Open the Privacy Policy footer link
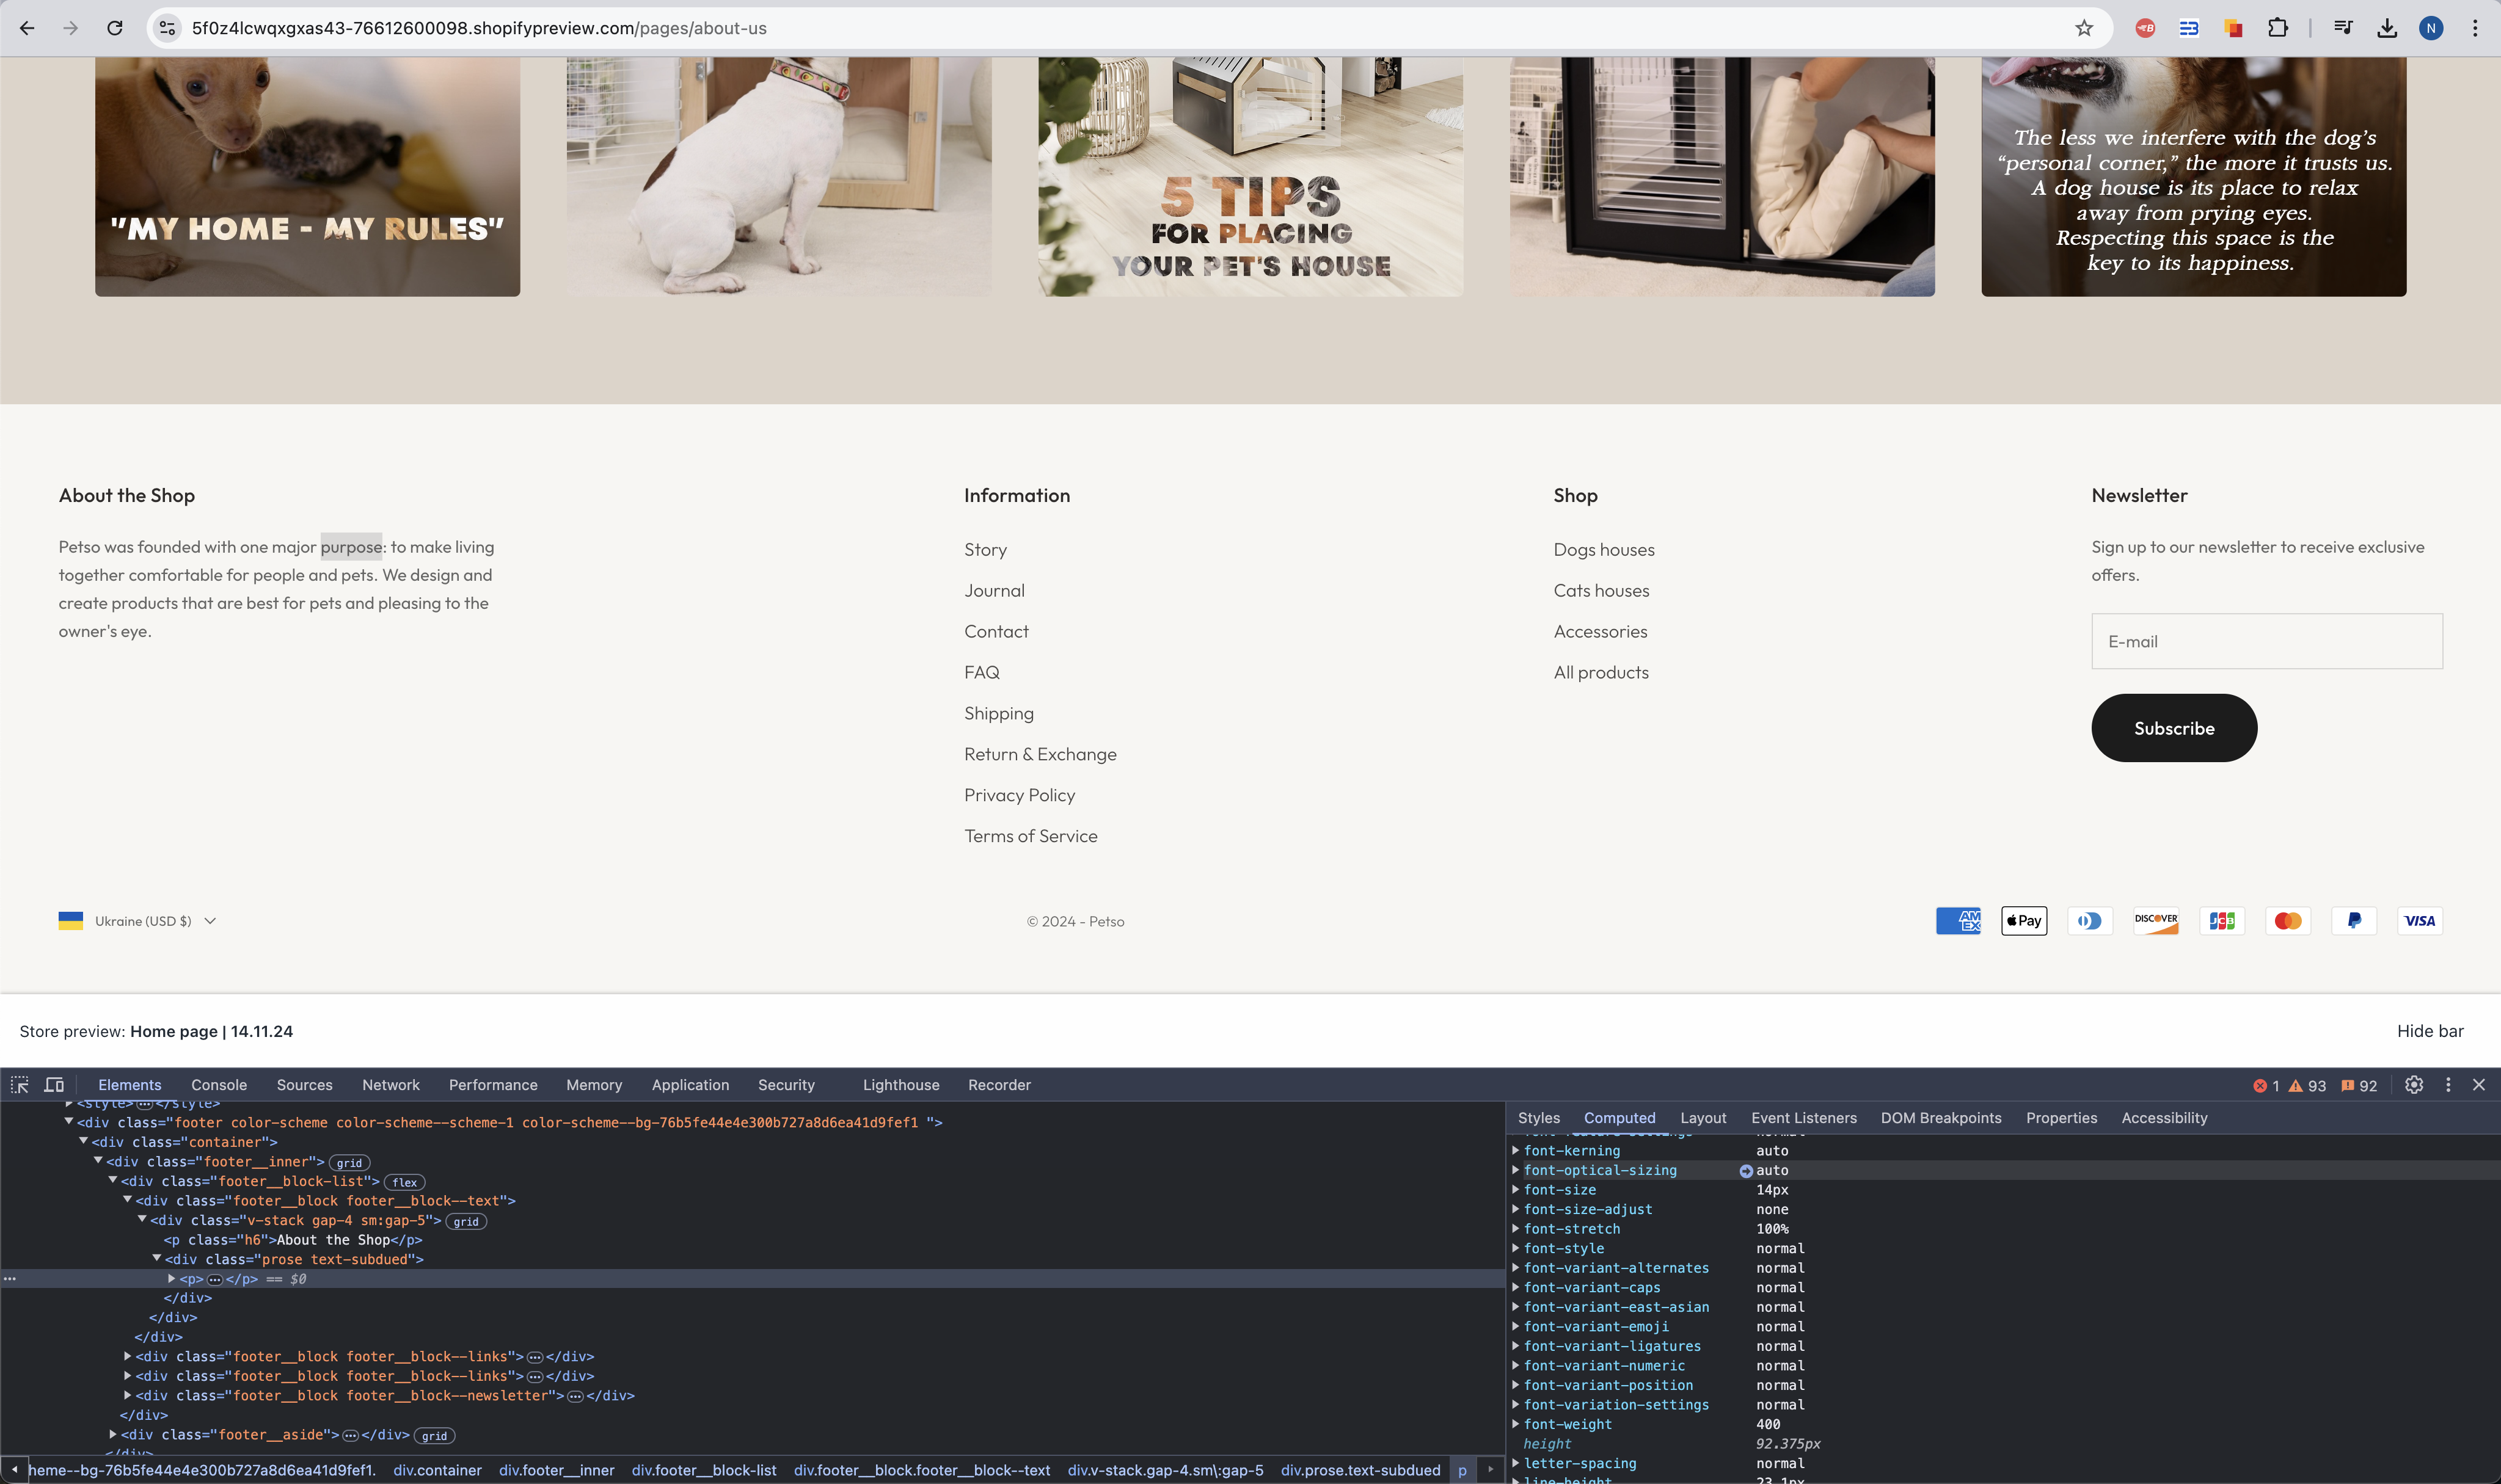2501x1484 pixels. point(1019,795)
